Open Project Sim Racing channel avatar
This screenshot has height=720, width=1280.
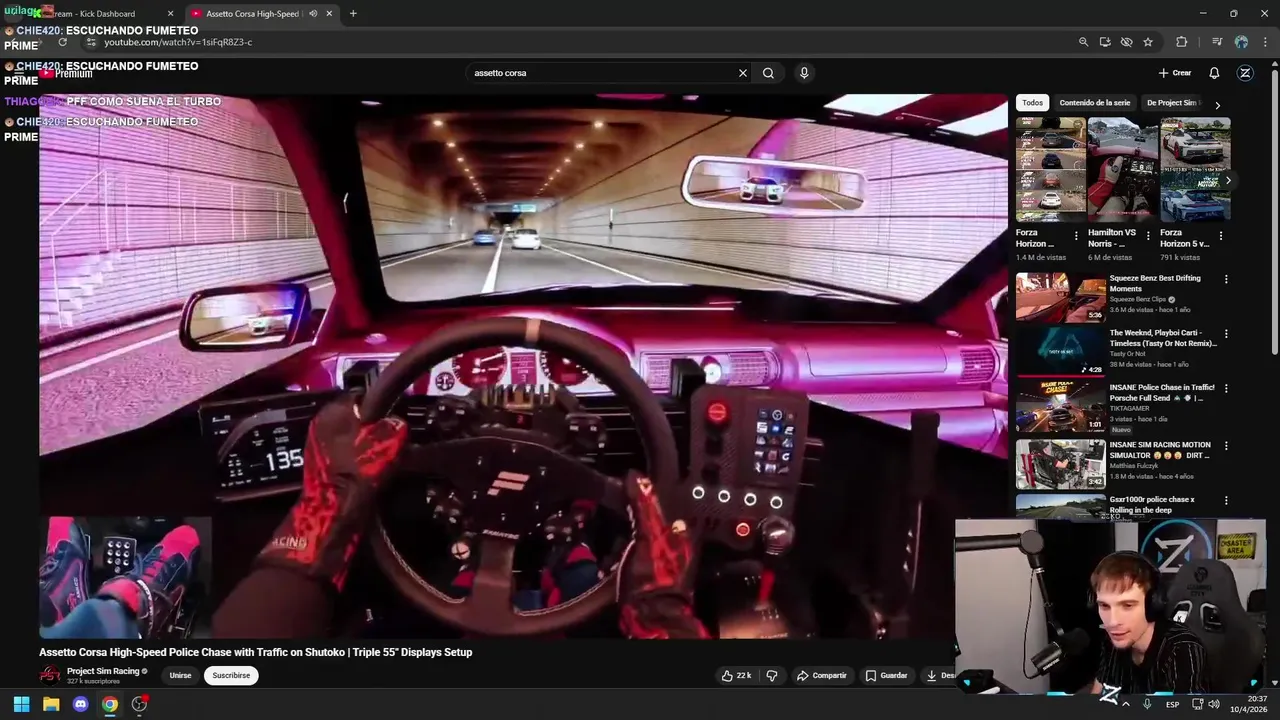pyautogui.click(x=50, y=675)
